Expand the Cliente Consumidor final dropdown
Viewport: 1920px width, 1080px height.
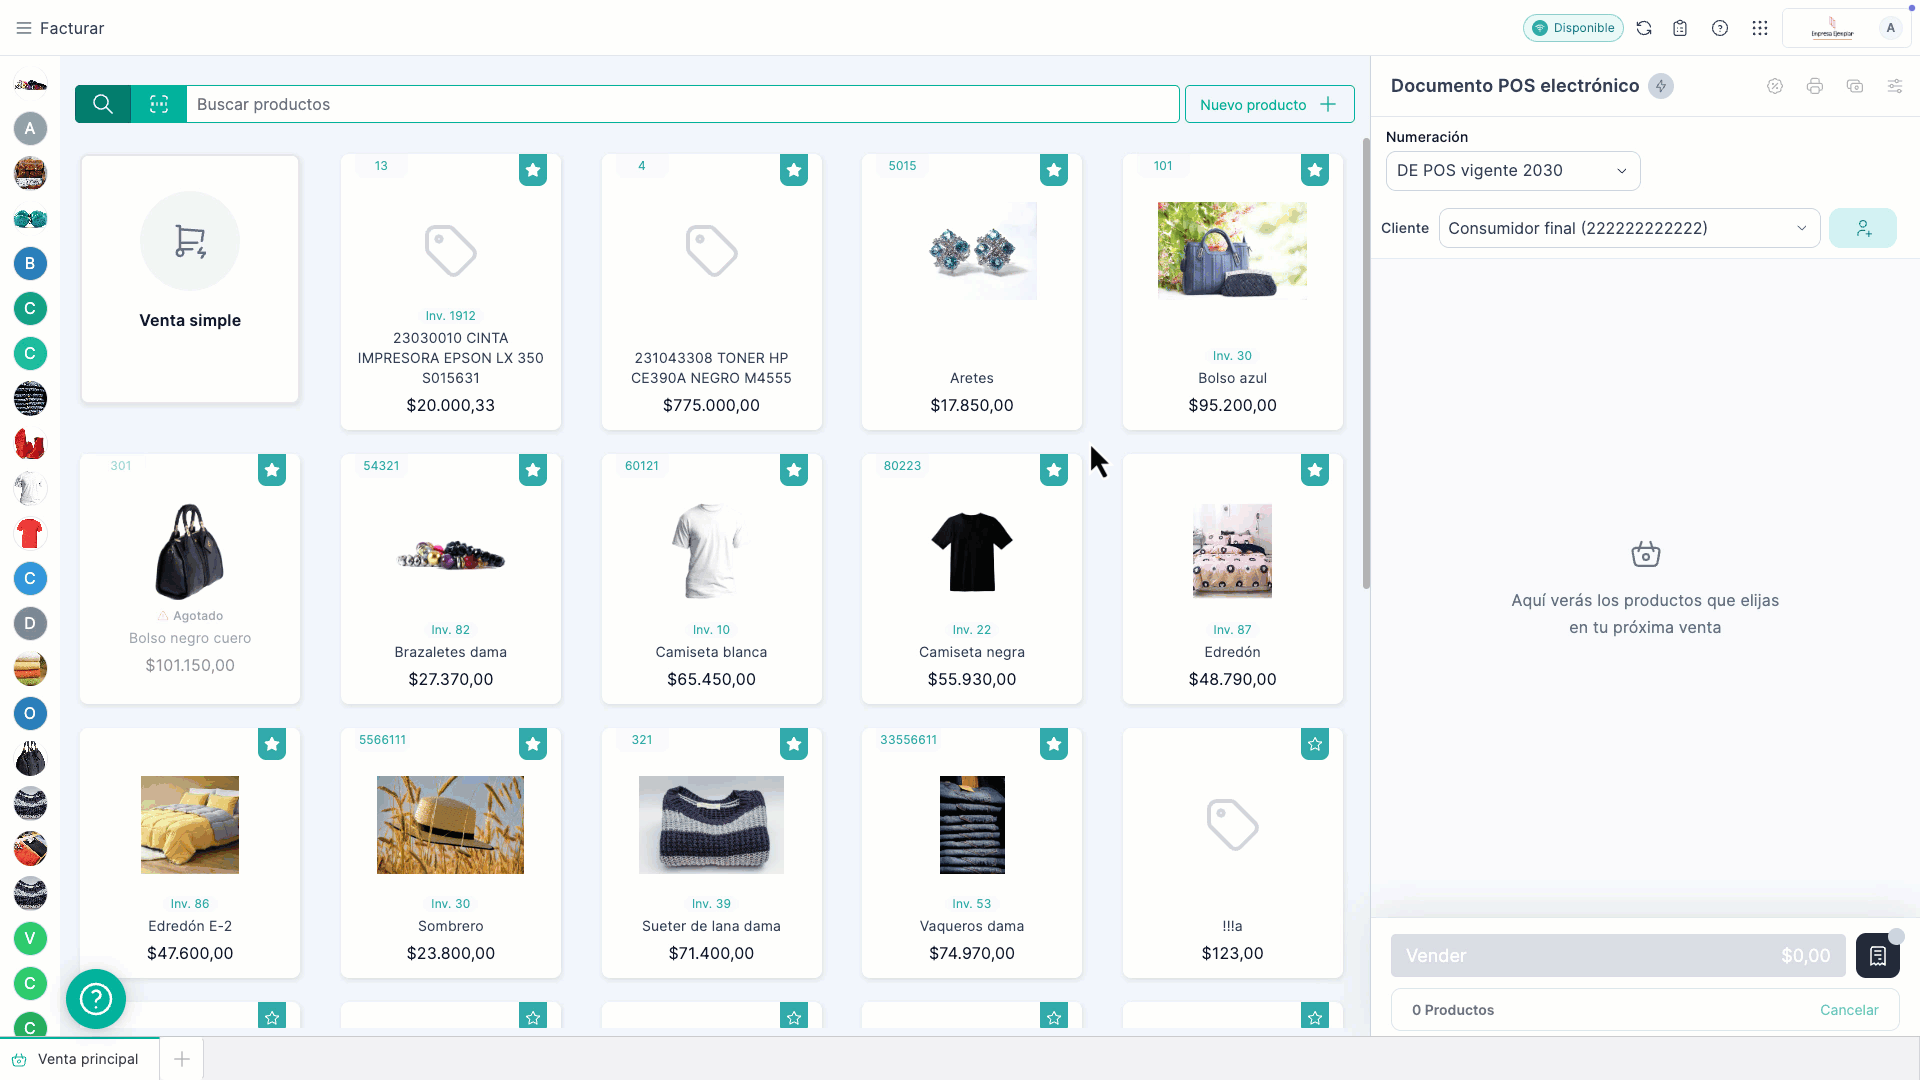tap(1628, 228)
